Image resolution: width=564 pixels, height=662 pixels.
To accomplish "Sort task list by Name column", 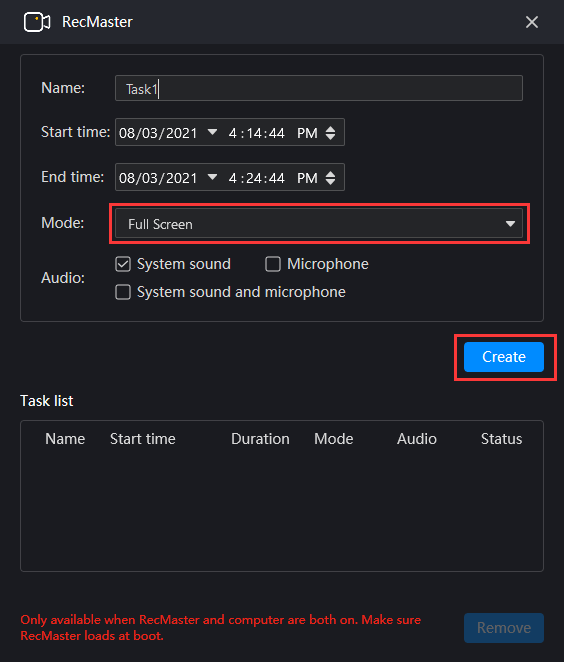I will (x=65, y=439).
